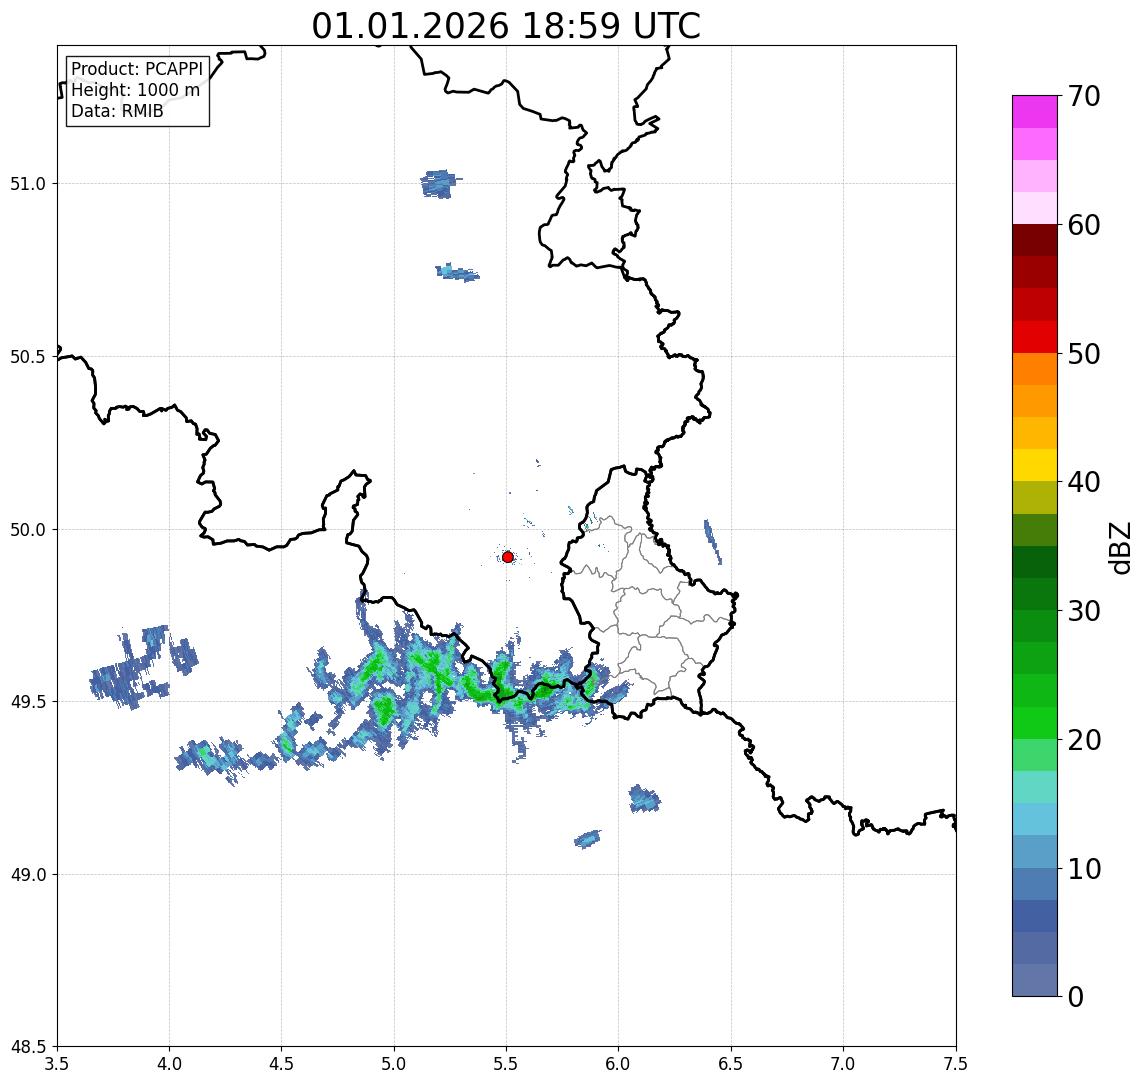
Task: Click the longitude axis label 7.0
Action: coord(843,1064)
